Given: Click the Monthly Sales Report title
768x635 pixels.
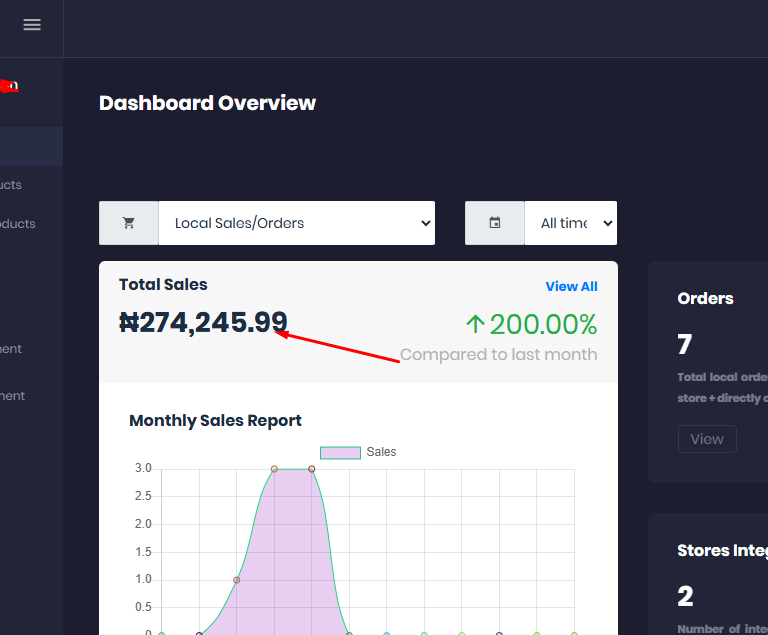Looking at the screenshot, I should 215,421.
